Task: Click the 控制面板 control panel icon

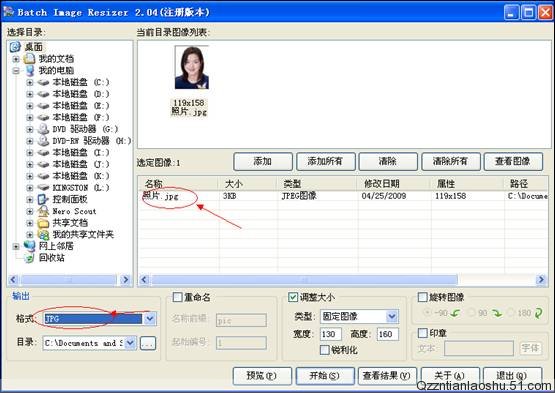Action: pyautogui.click(x=43, y=199)
